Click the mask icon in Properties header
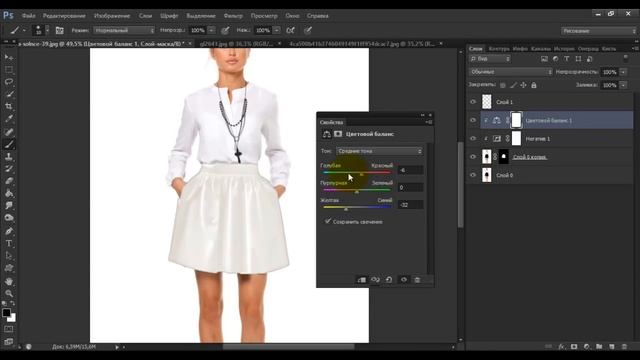This screenshot has height=360, width=640. pyautogui.click(x=338, y=134)
